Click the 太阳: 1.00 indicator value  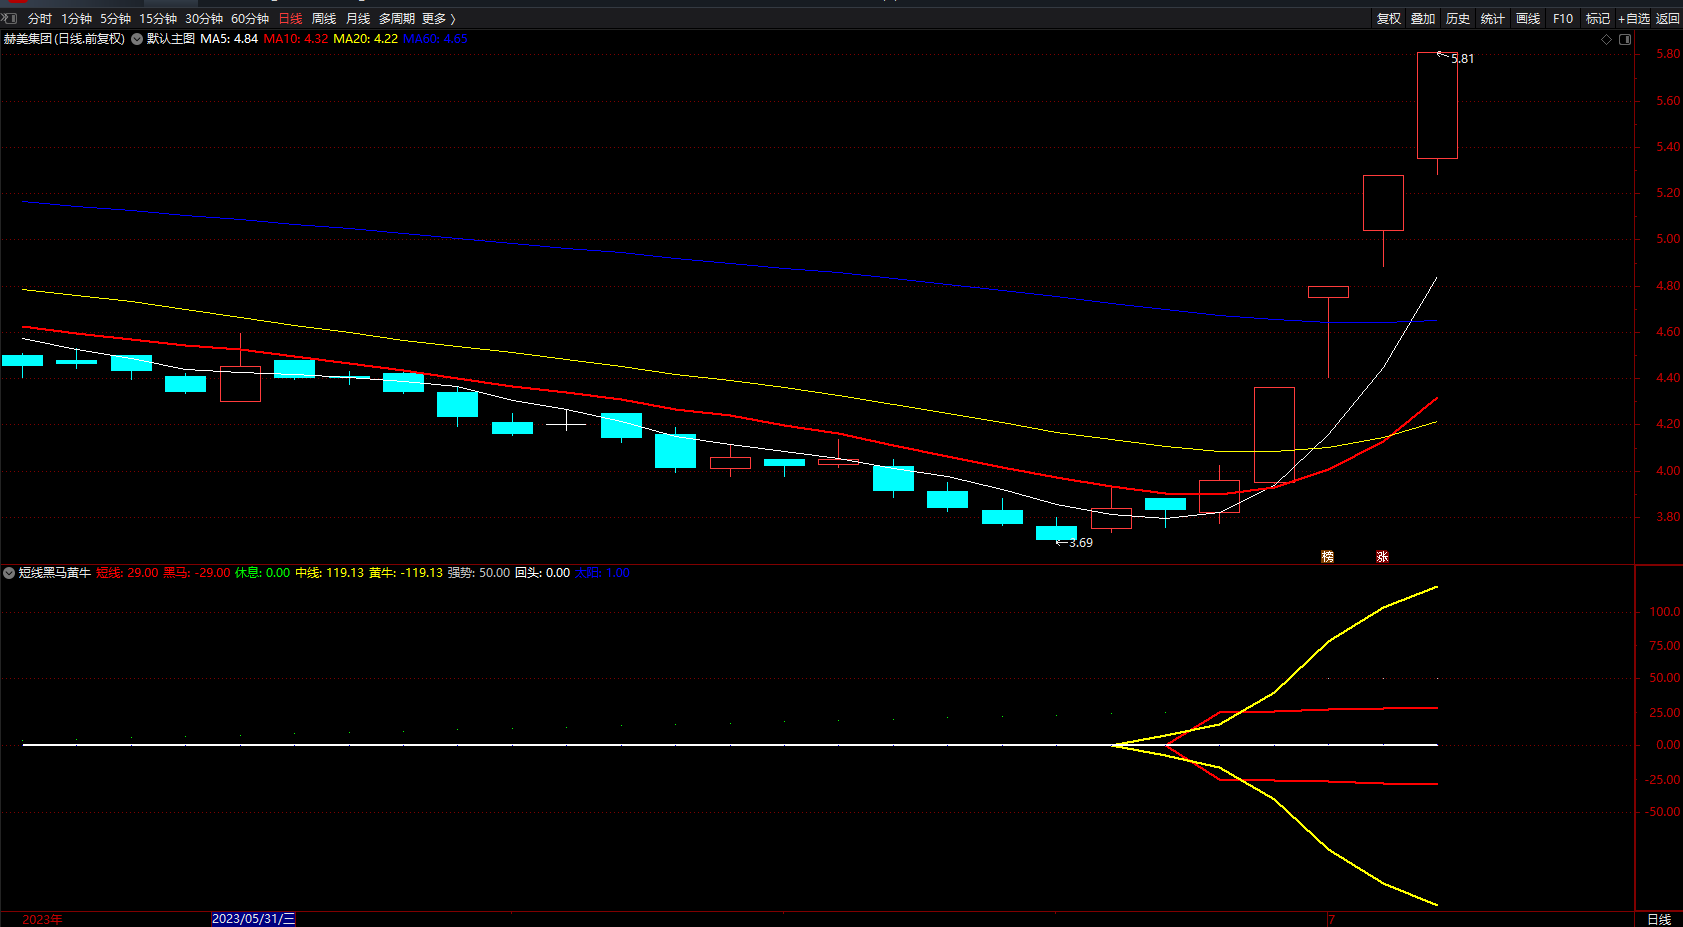(x=603, y=573)
